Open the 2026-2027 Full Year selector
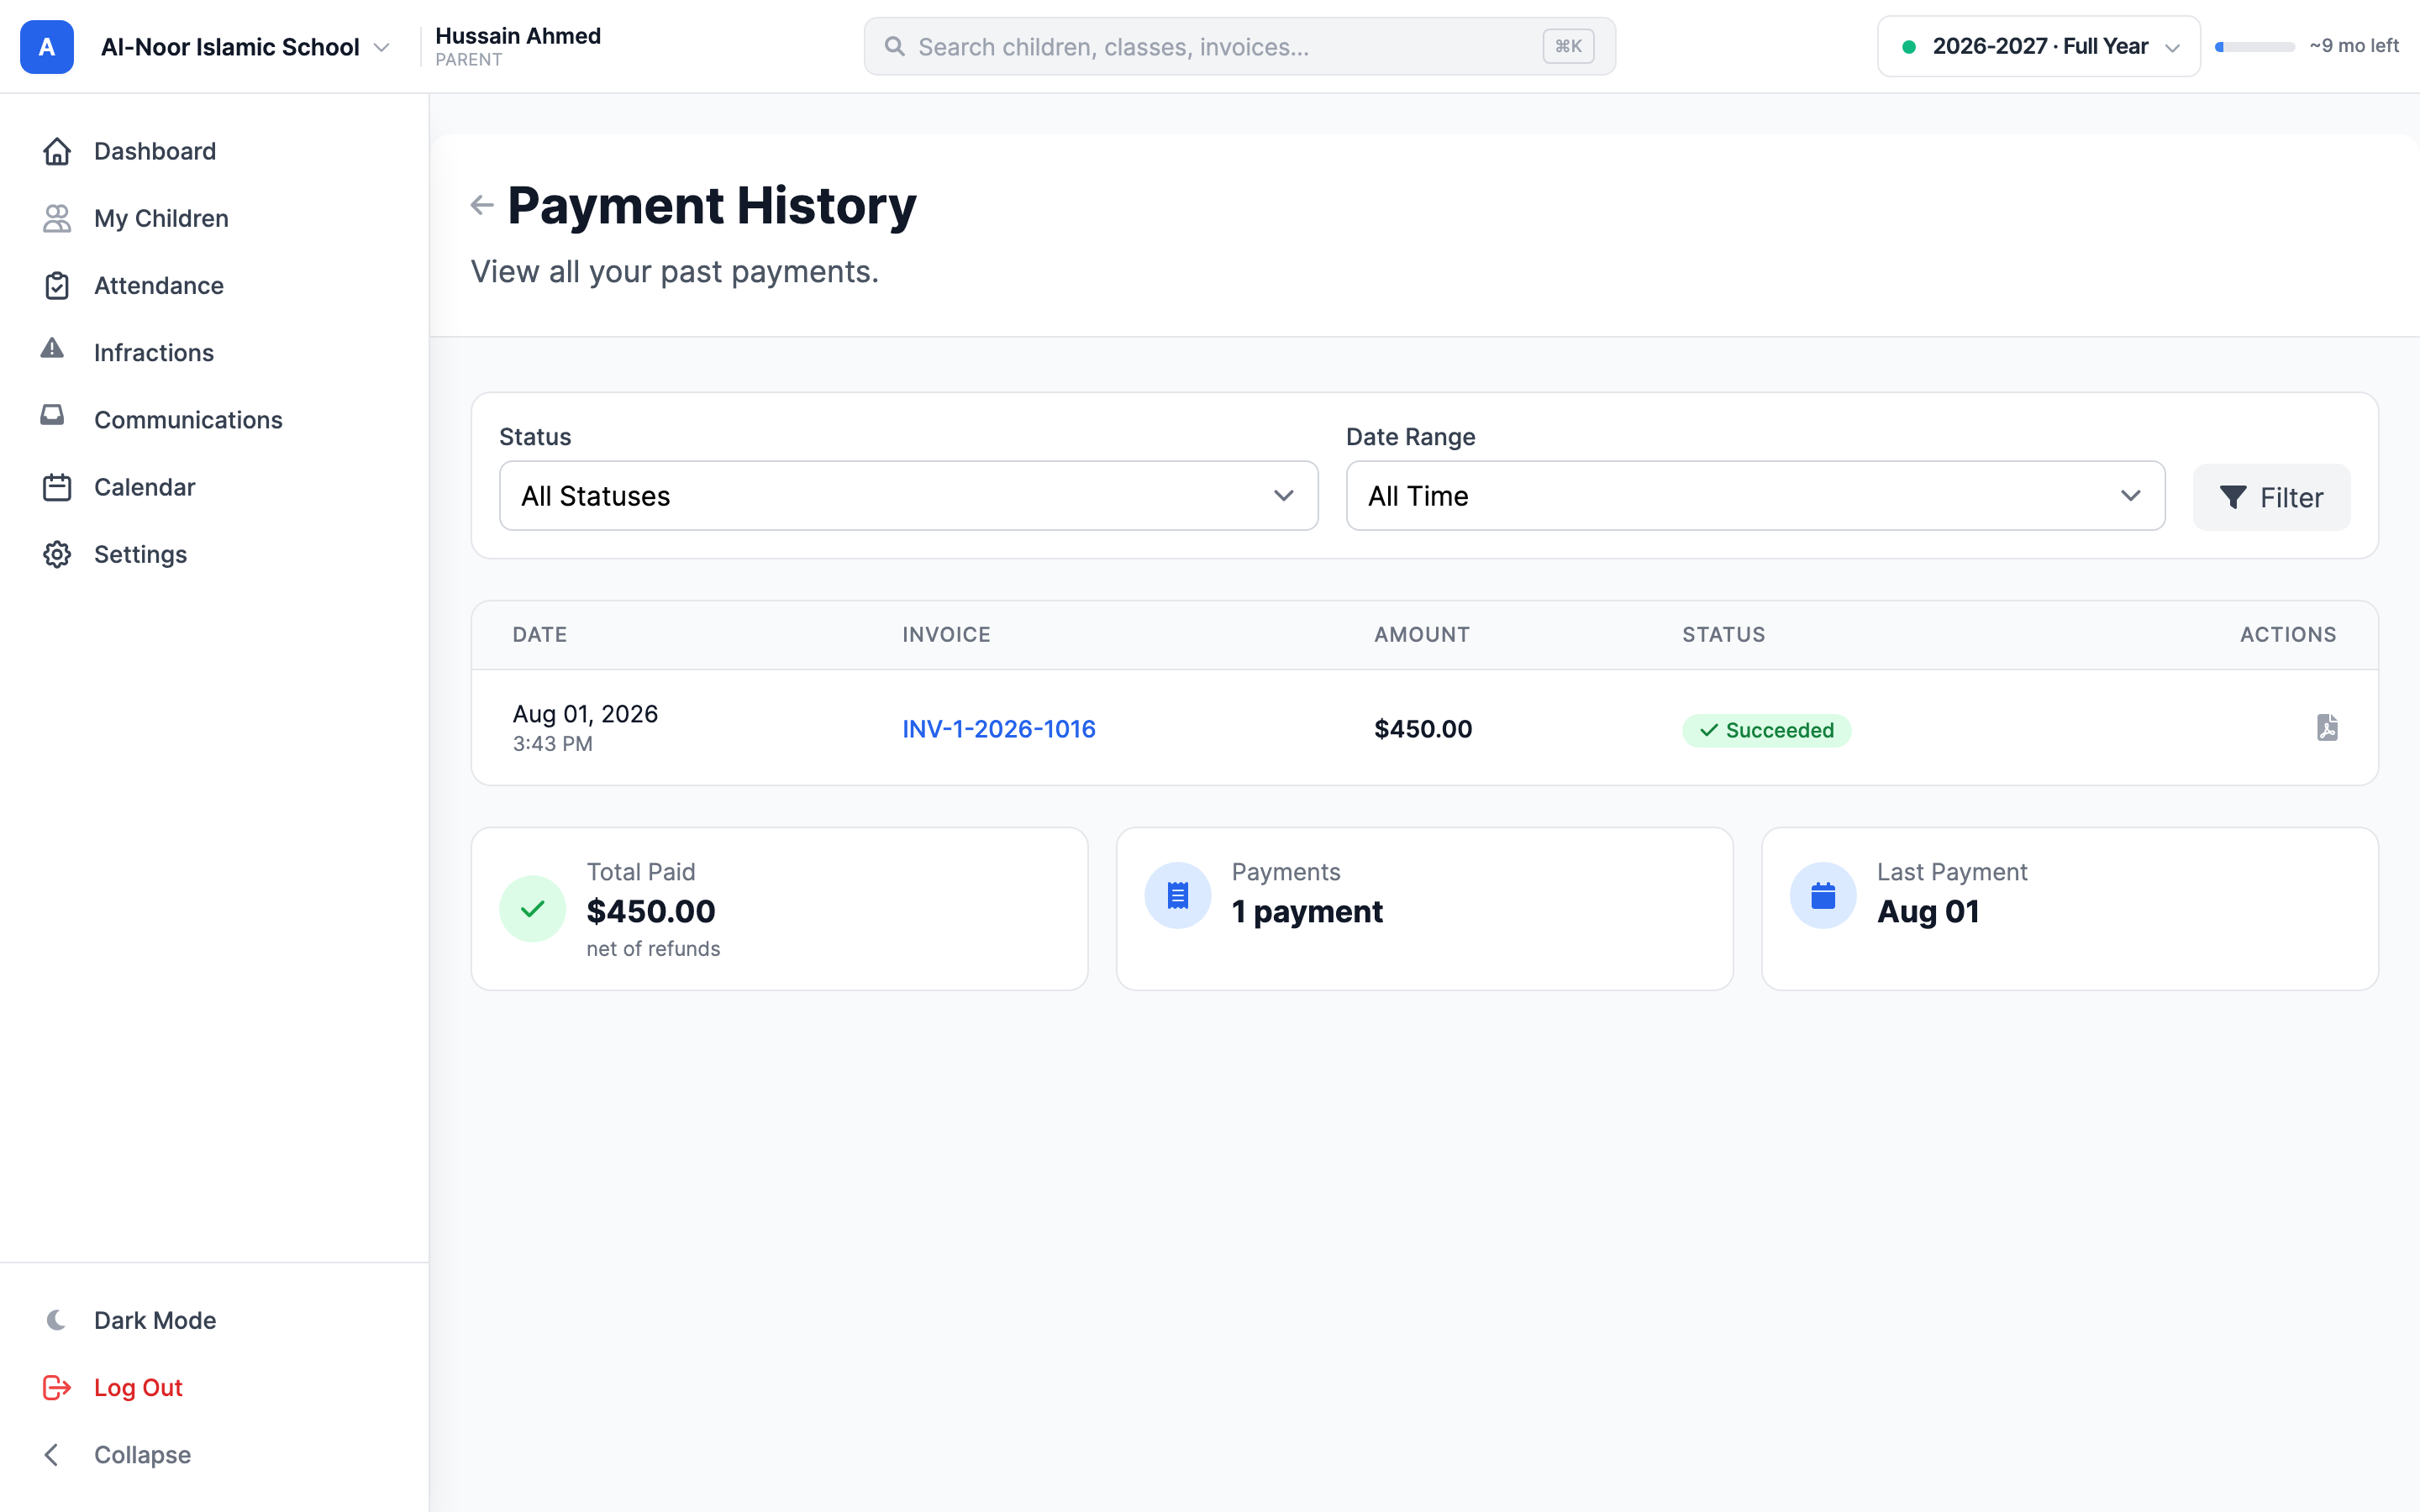The height and width of the screenshot is (1512, 2420). pos(2038,46)
